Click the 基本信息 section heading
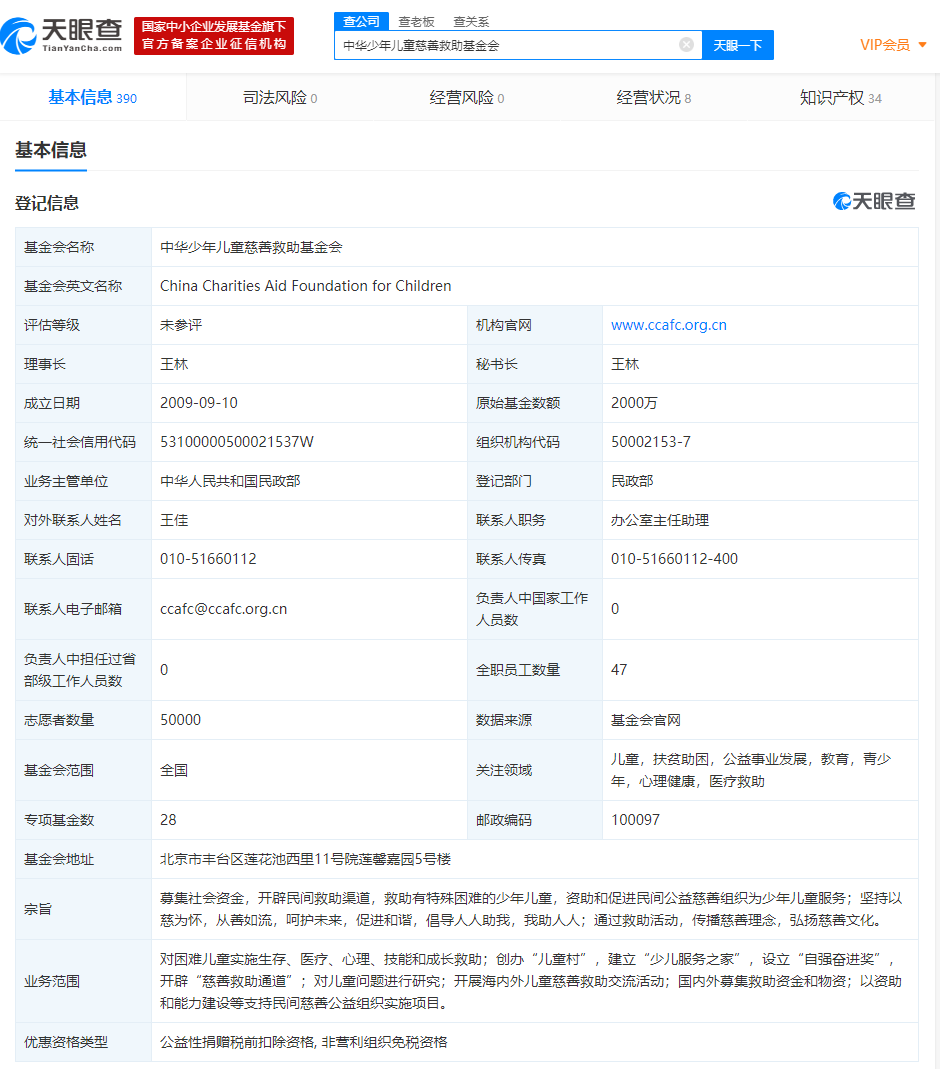 pyautogui.click(x=51, y=150)
